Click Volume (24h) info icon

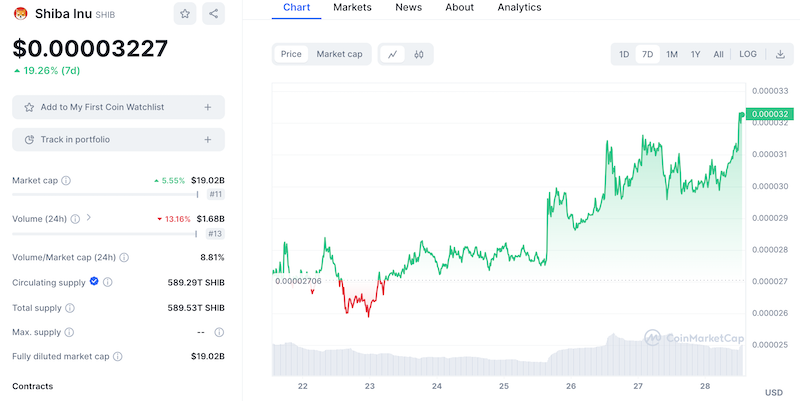[75, 219]
